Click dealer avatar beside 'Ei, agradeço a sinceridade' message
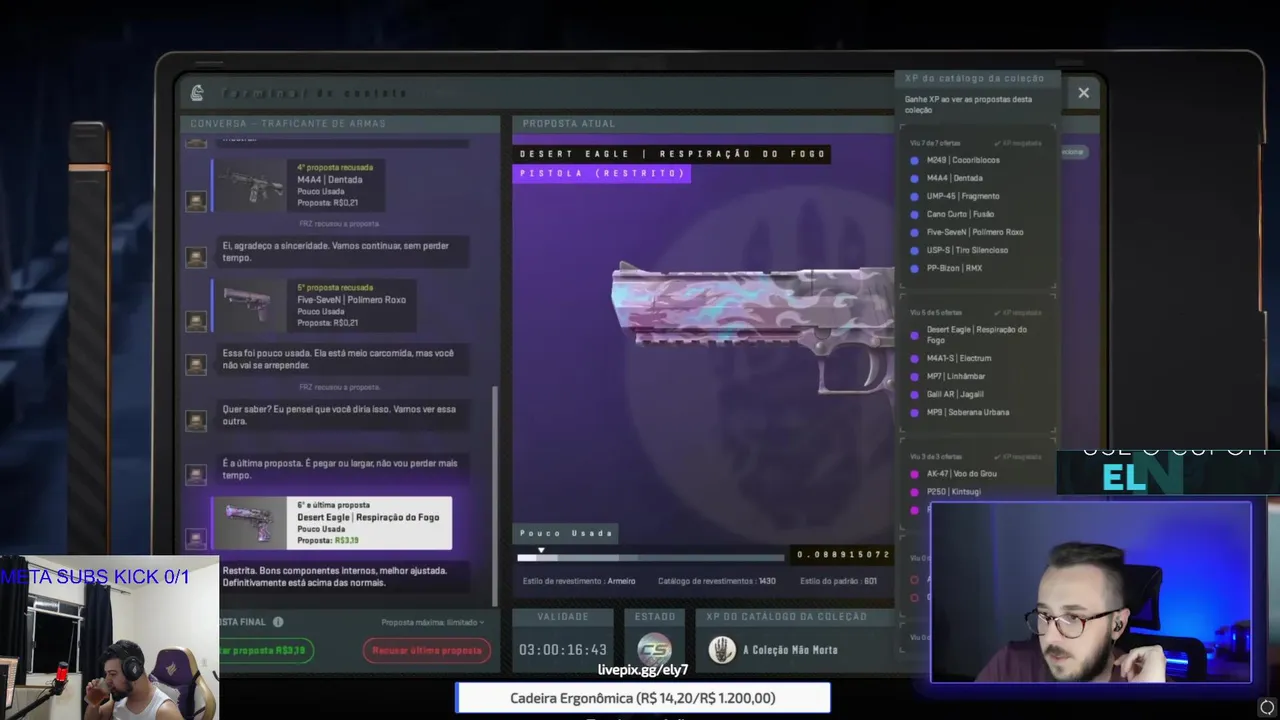 (196, 257)
